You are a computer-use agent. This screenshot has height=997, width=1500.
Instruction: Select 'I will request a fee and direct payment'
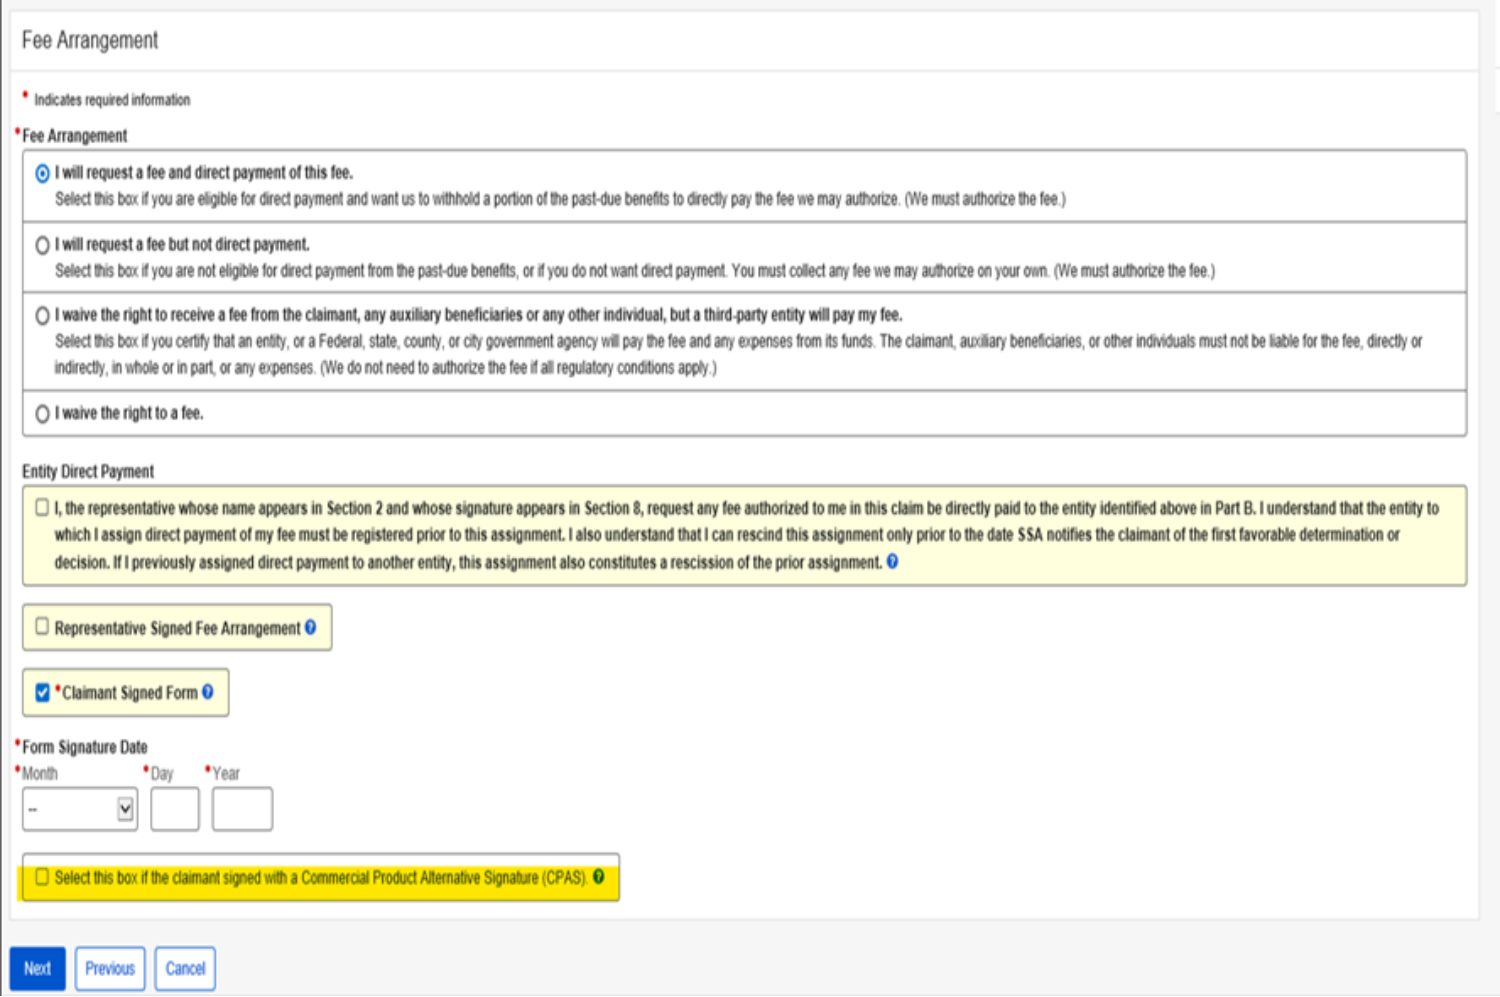[42, 174]
